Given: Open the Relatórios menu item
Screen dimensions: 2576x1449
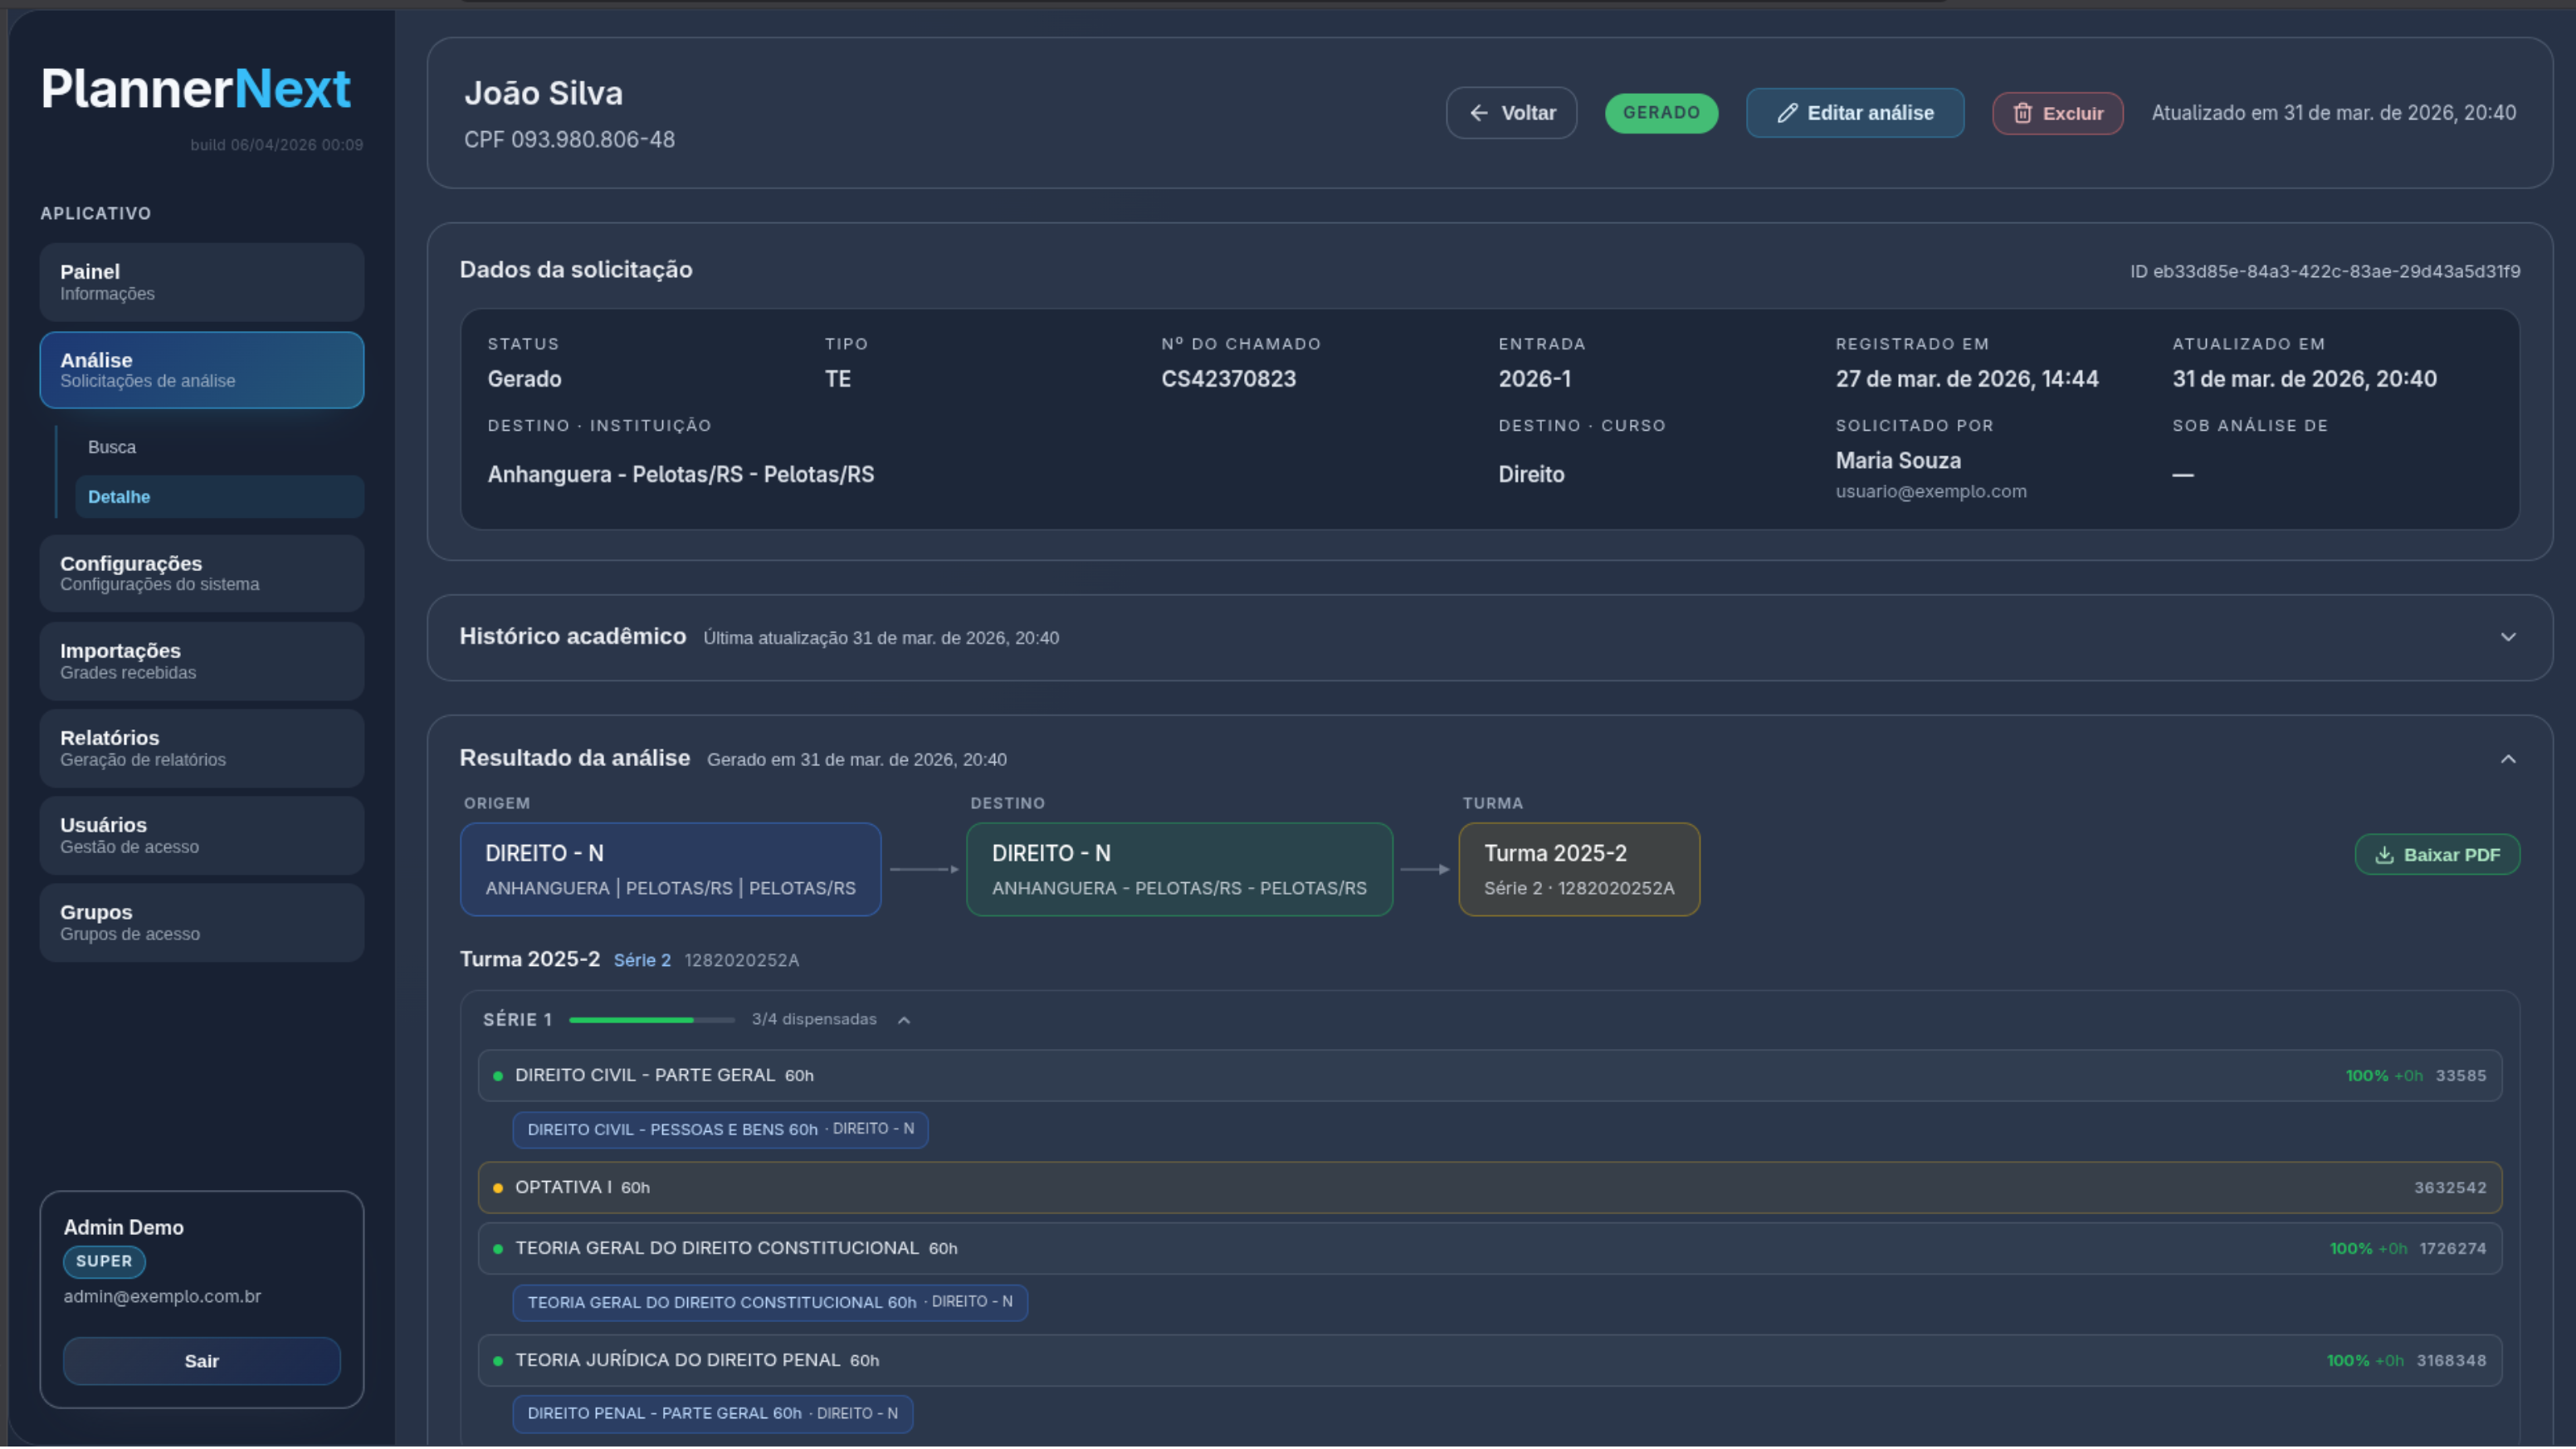Looking at the screenshot, I should coord(202,748).
